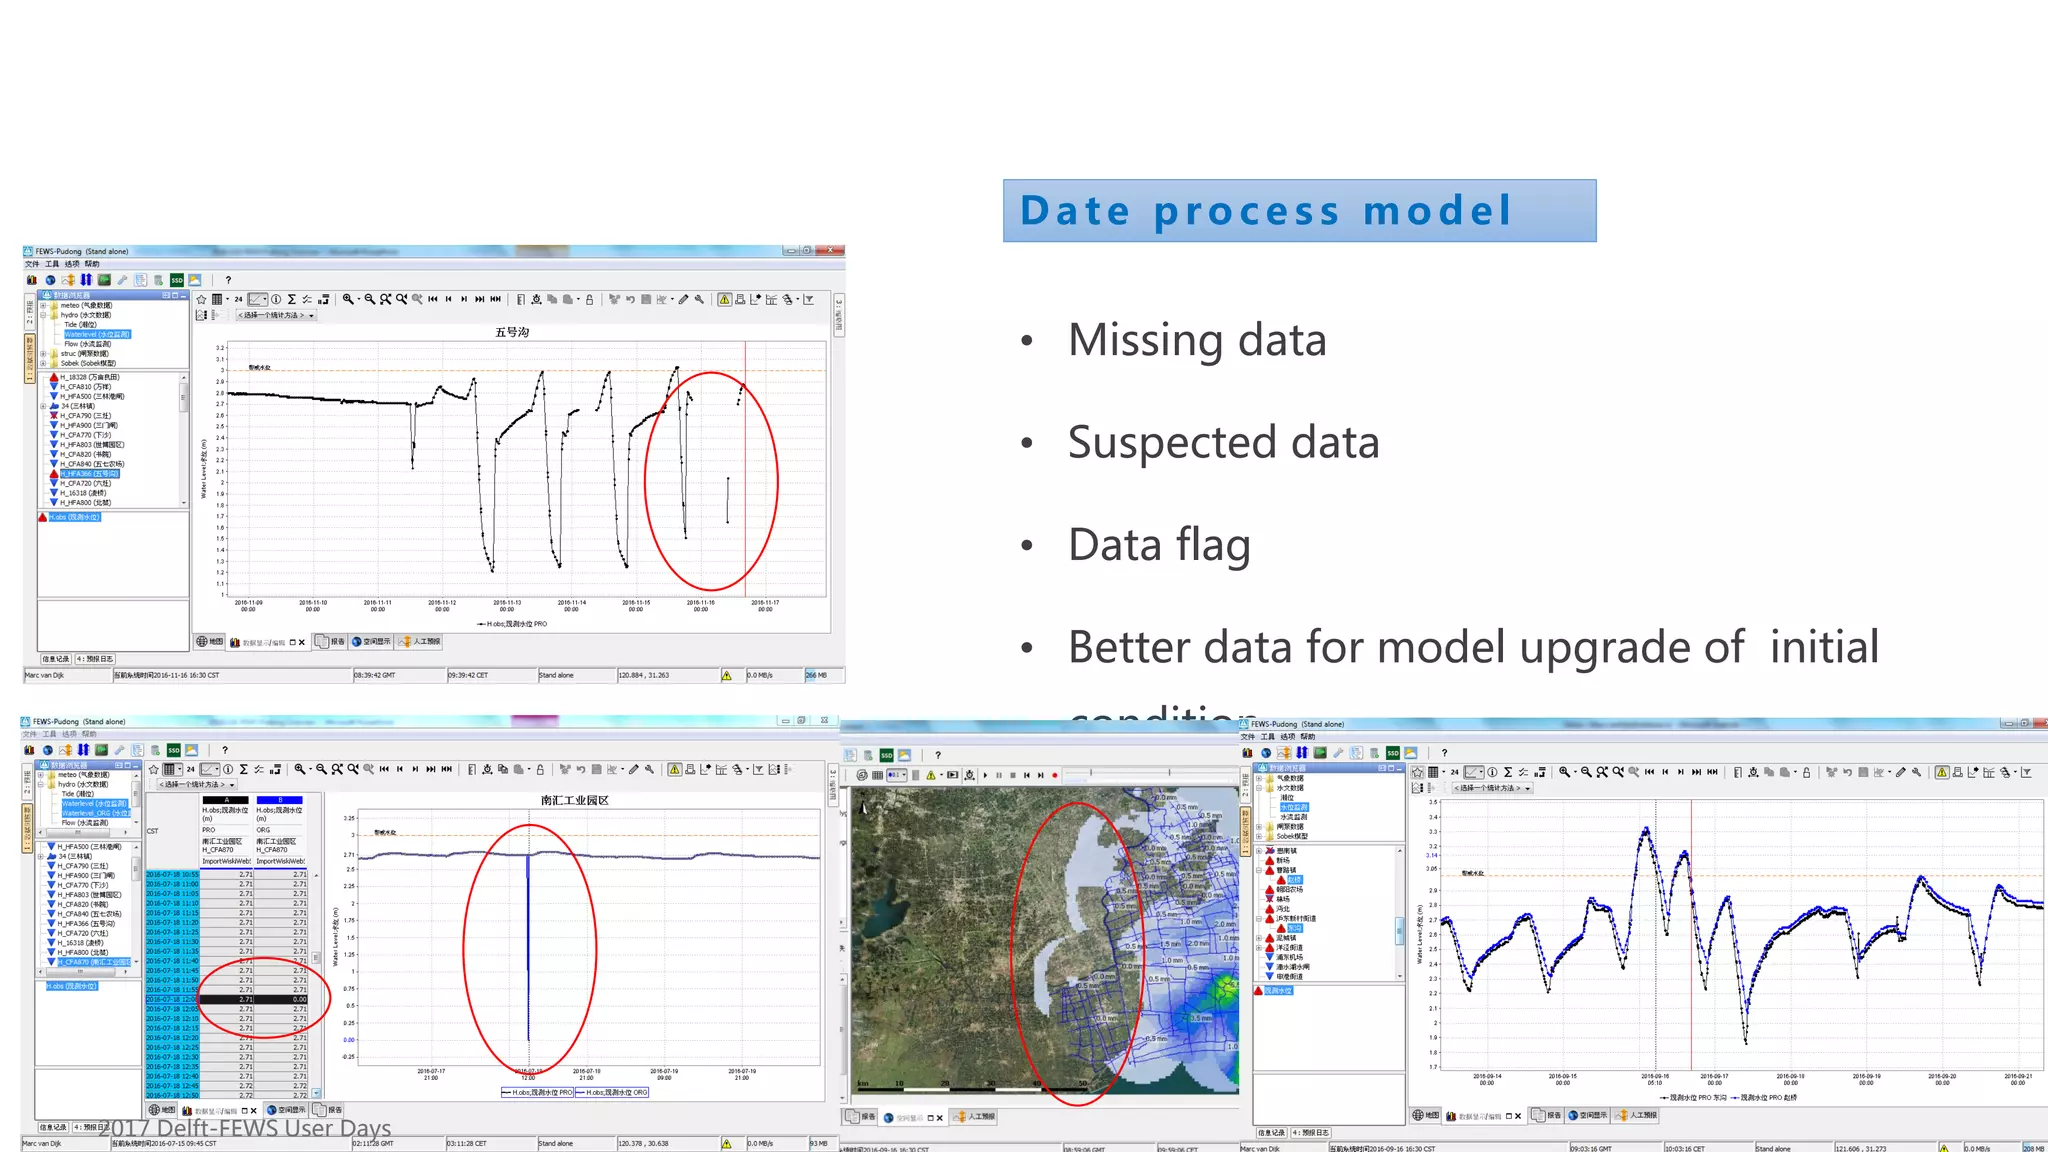Select the highlighted 0.00 cell in the bottom-left table
The width and height of the screenshot is (2048, 1152).
(x=281, y=999)
